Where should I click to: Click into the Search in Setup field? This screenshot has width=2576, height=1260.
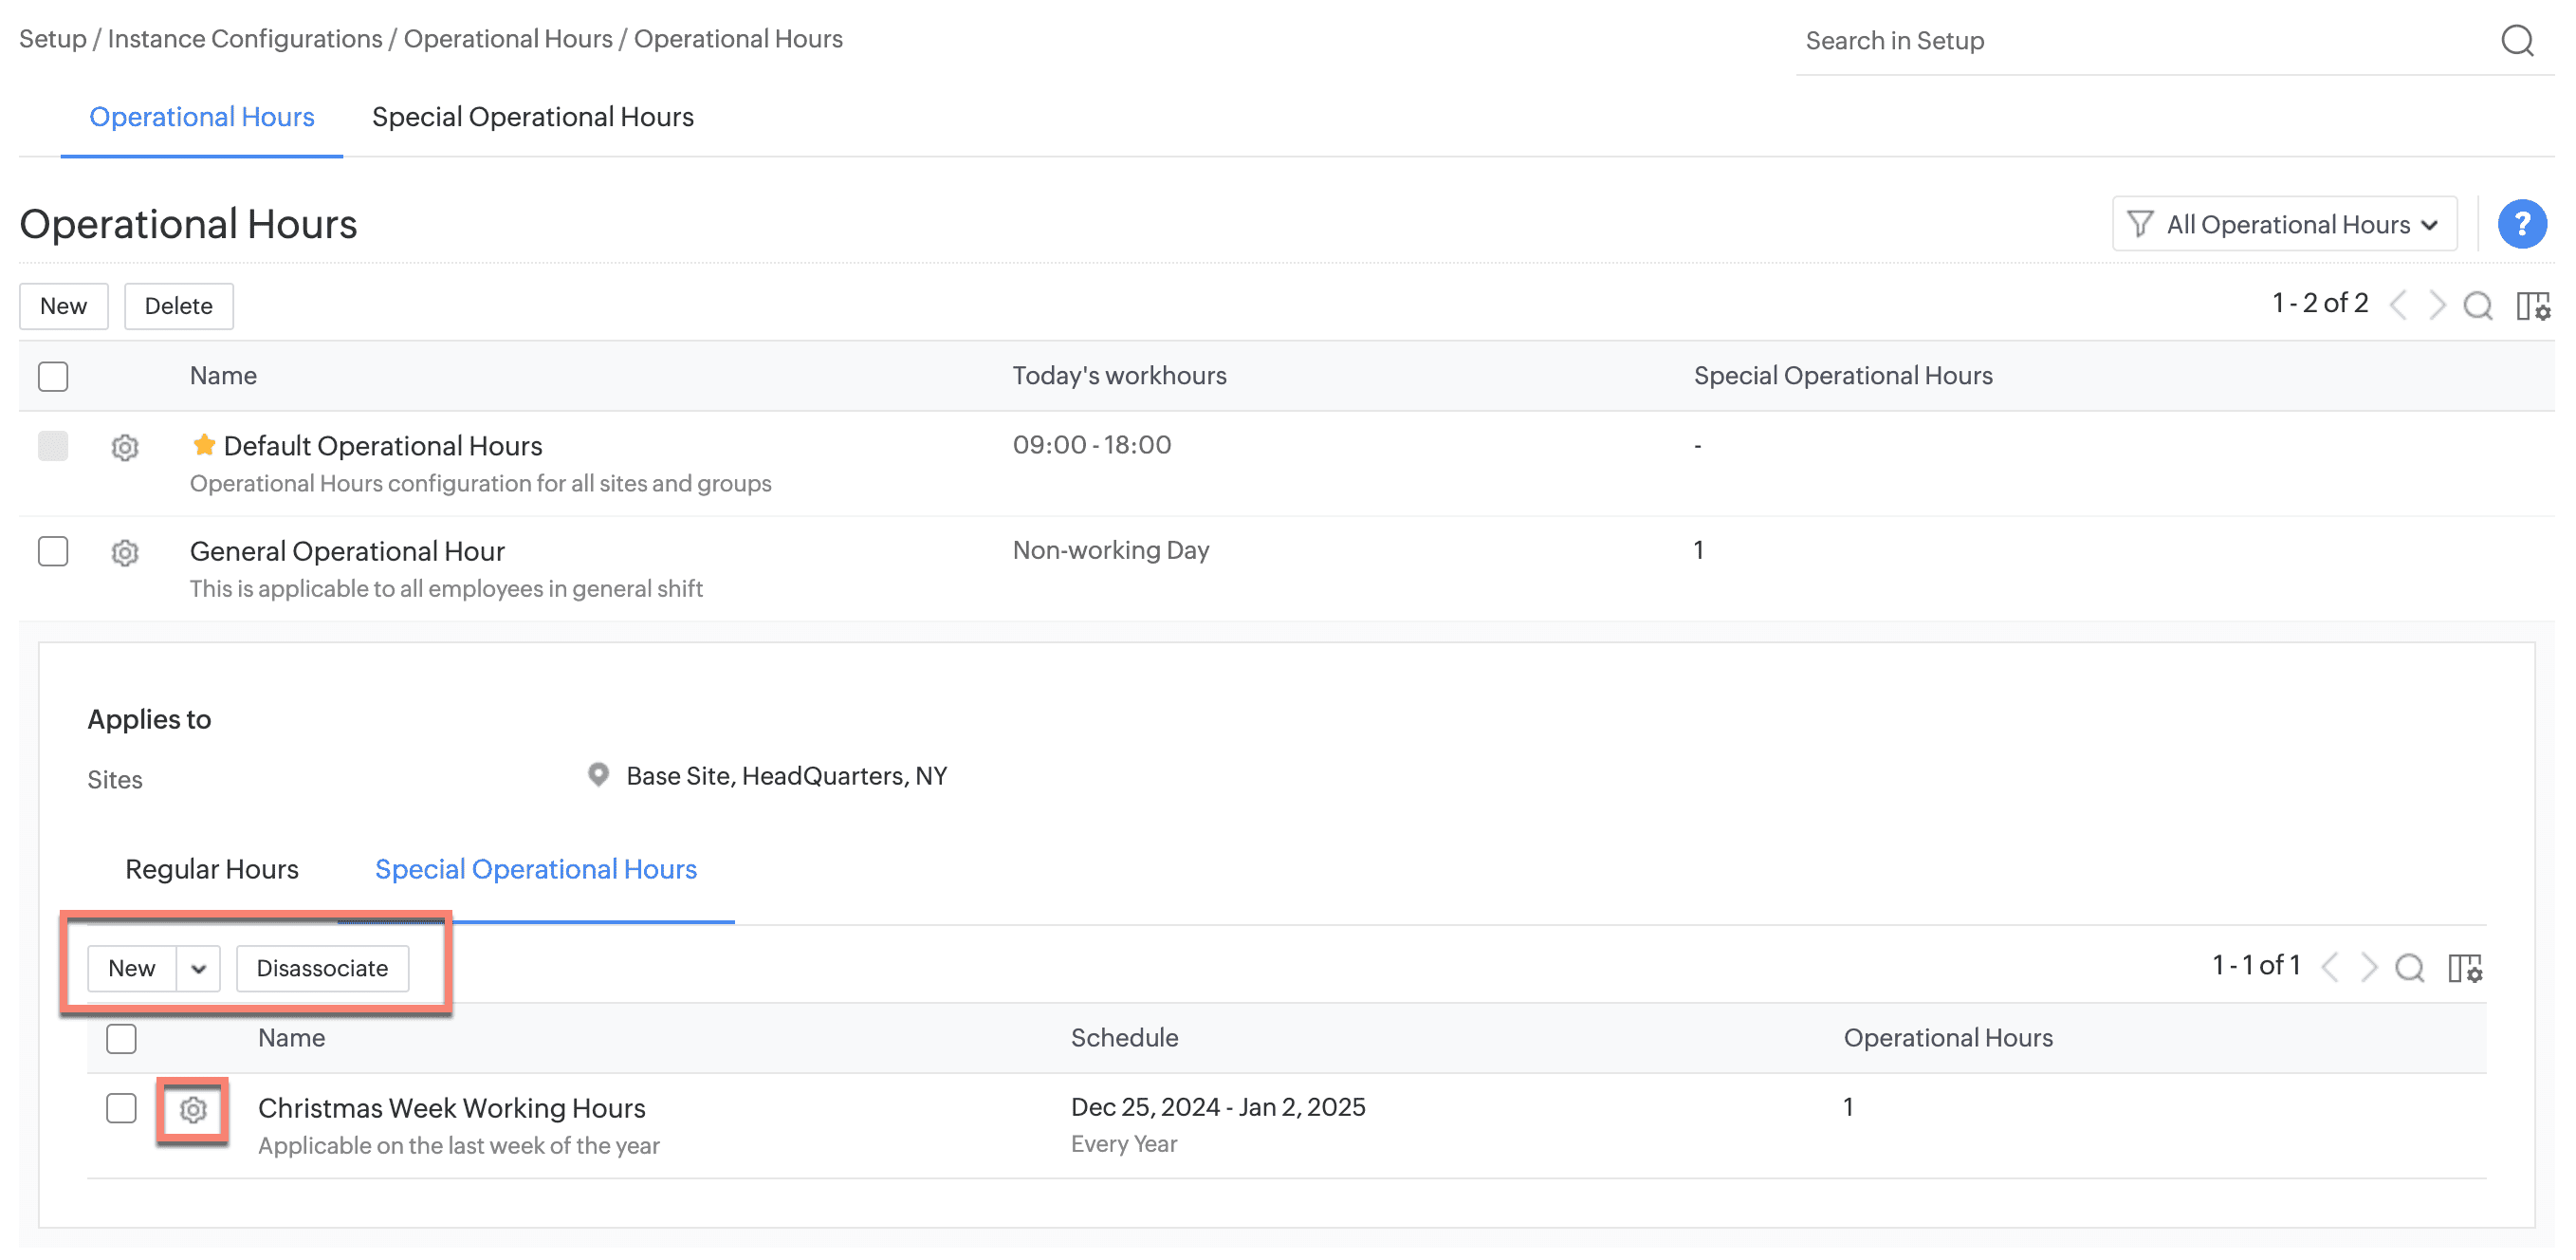pos(2140,41)
